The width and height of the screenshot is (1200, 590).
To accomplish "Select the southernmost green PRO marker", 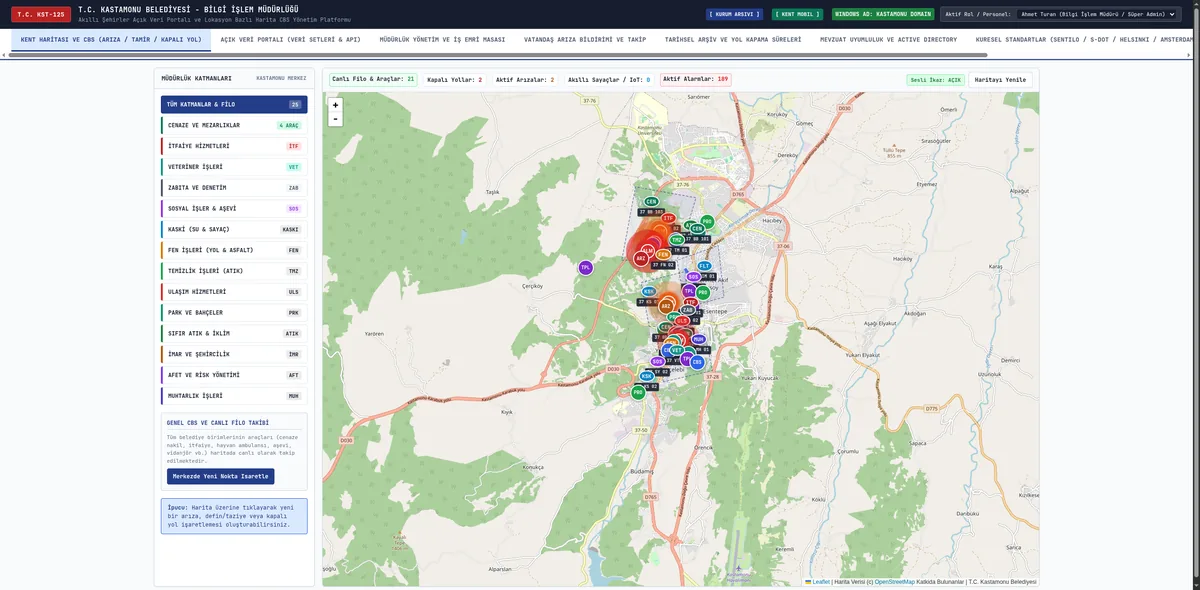I will pos(638,393).
